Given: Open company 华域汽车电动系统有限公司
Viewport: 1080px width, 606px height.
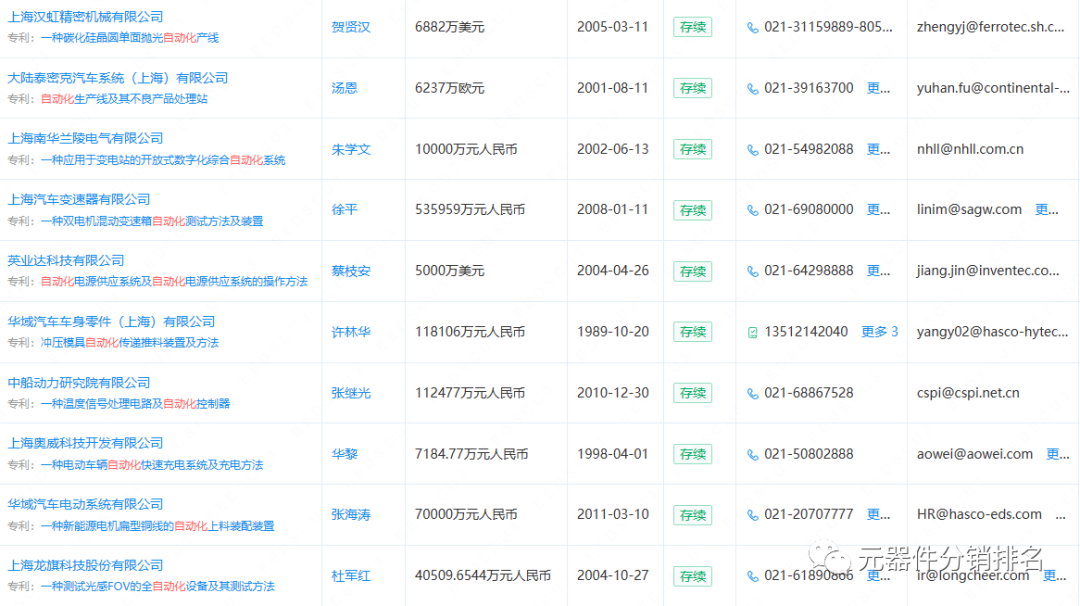Looking at the screenshot, I should (85, 505).
